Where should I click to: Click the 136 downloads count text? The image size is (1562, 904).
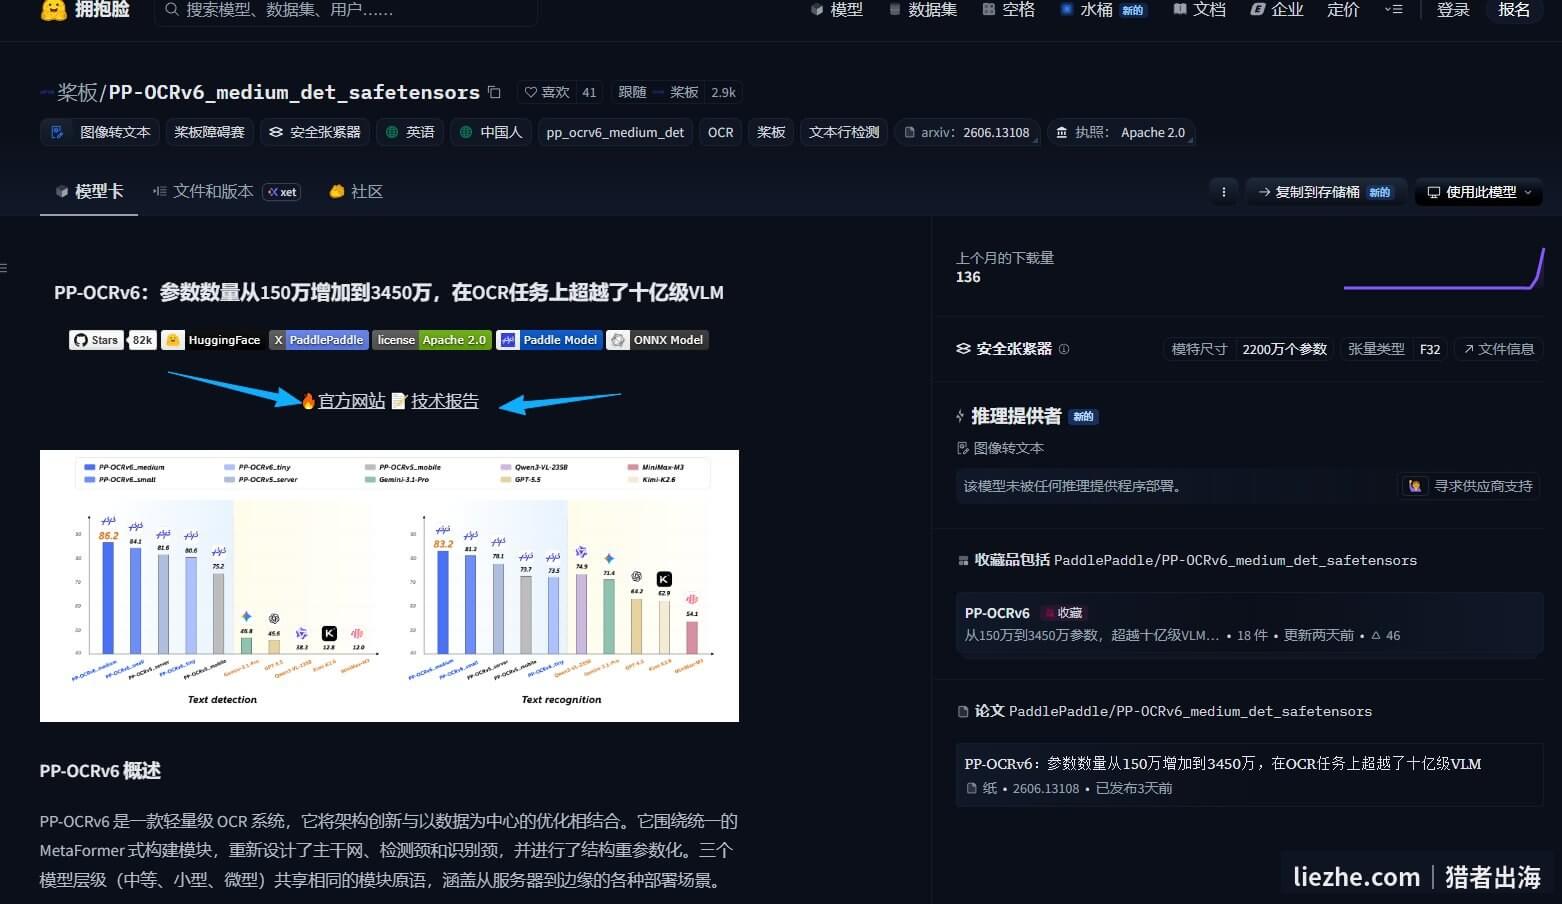tap(968, 277)
